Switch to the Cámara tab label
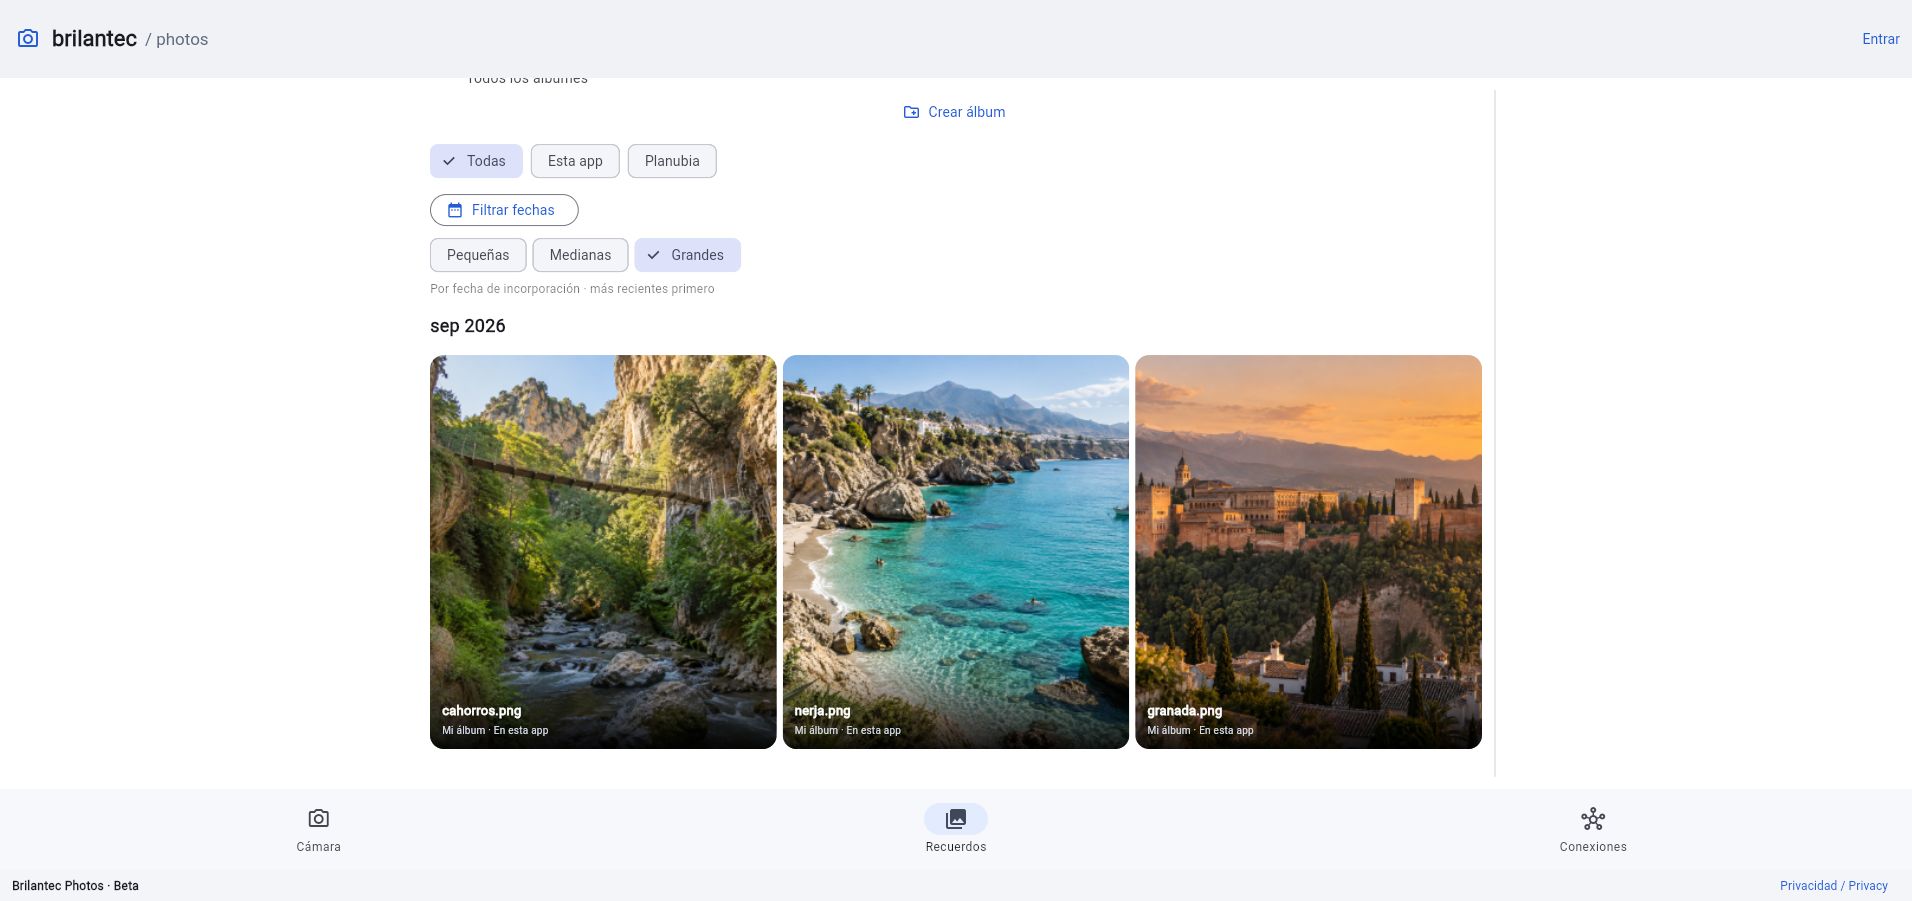Image resolution: width=1912 pixels, height=901 pixels. (x=318, y=847)
